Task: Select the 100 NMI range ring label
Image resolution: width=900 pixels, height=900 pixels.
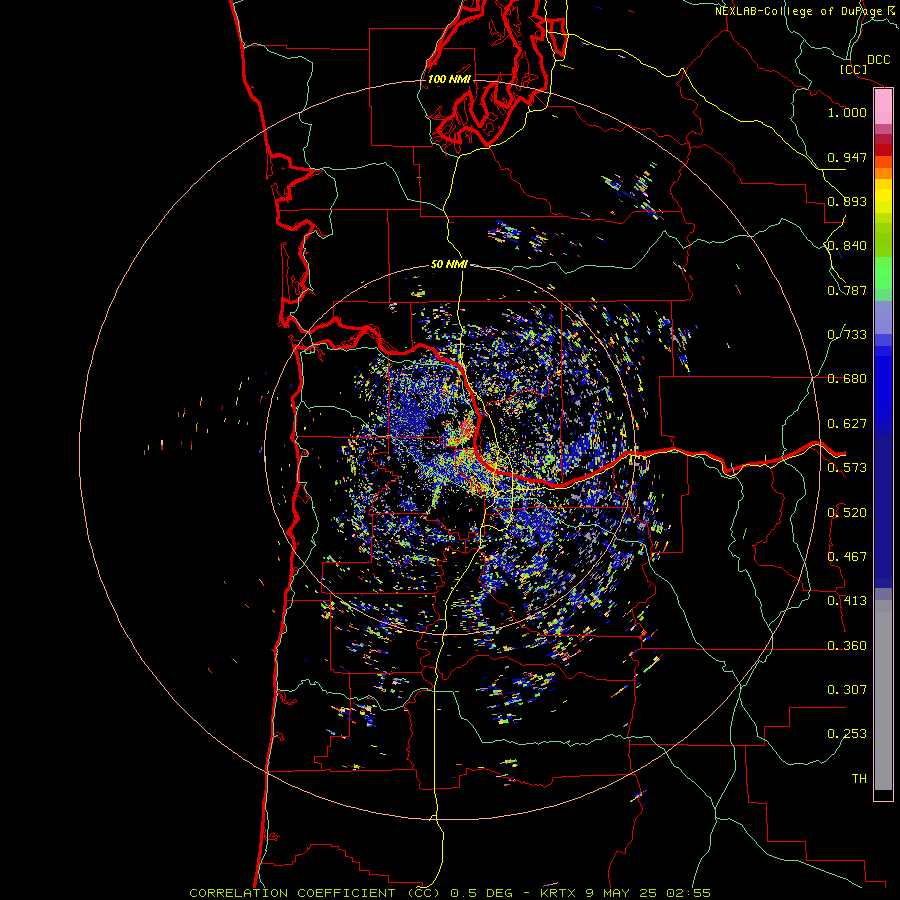Action: click(449, 79)
